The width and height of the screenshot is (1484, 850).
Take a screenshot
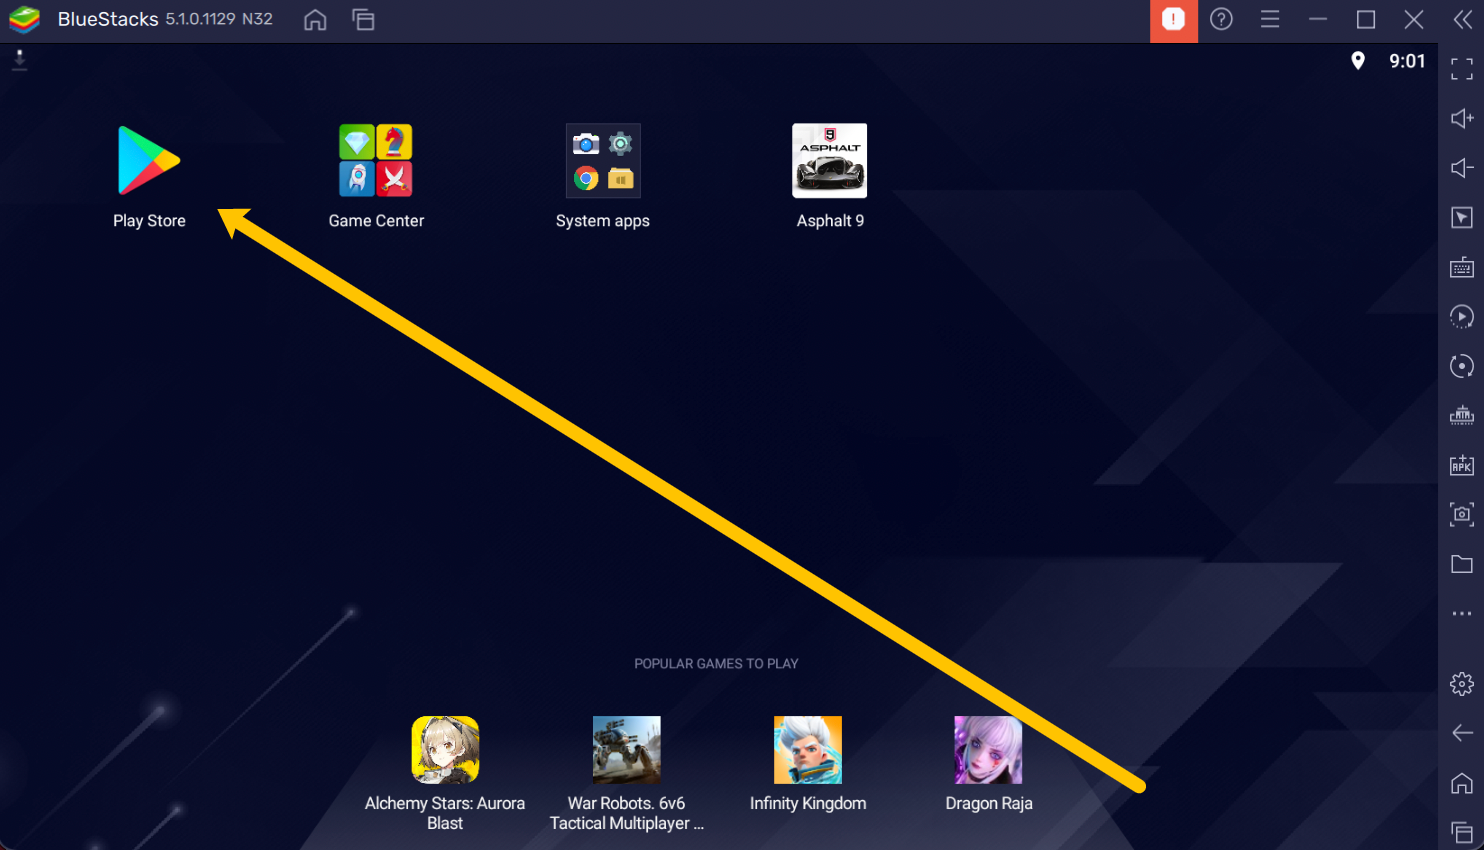coord(1462,514)
